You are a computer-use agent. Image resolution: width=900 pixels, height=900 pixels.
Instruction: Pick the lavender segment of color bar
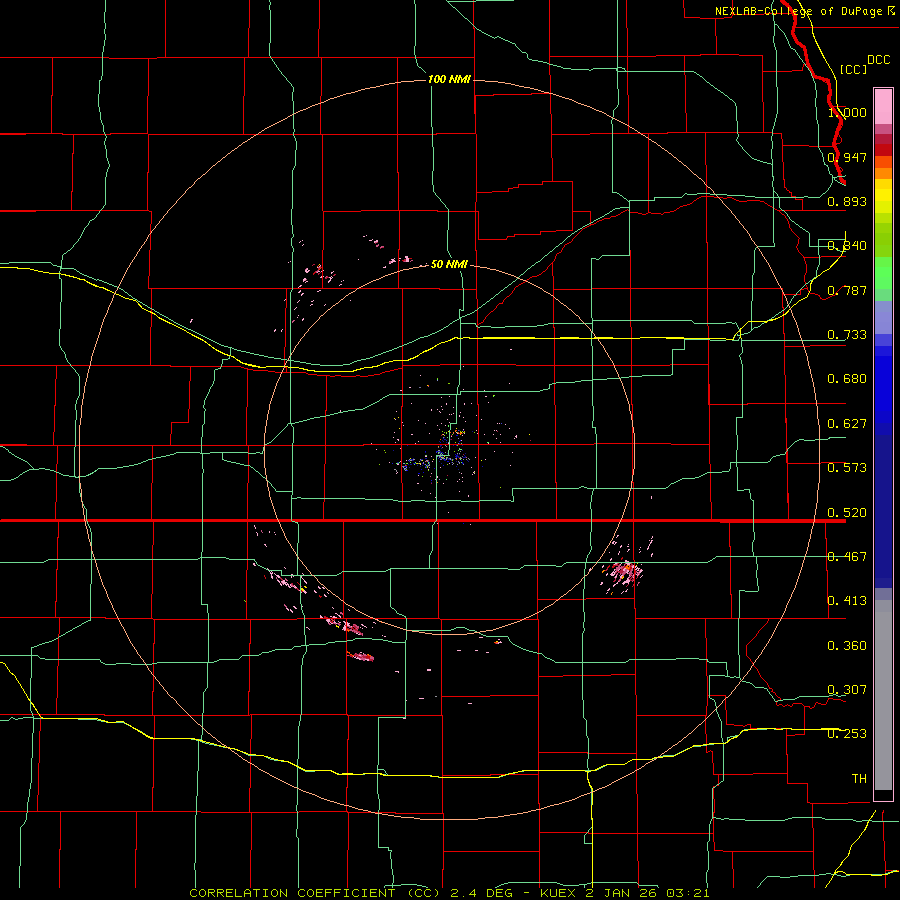point(883,317)
